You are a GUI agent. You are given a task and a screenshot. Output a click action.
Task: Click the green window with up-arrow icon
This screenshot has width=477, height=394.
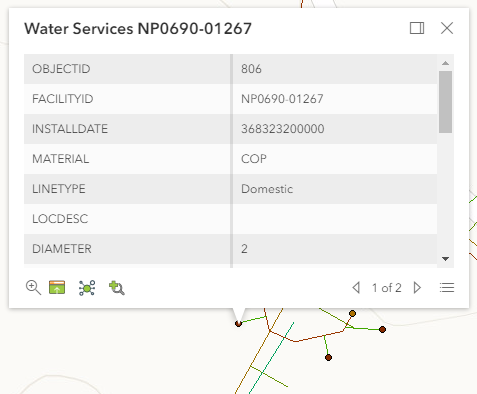(x=57, y=287)
